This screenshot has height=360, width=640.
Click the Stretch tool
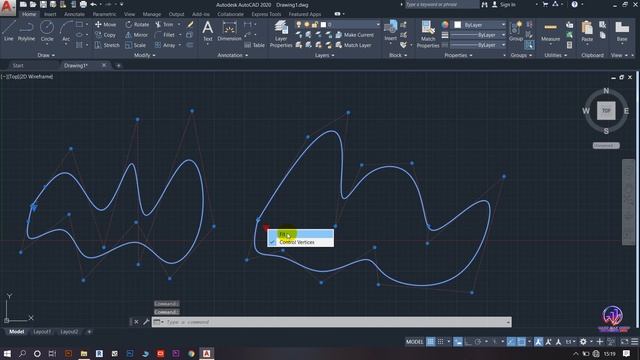[x=107, y=45]
